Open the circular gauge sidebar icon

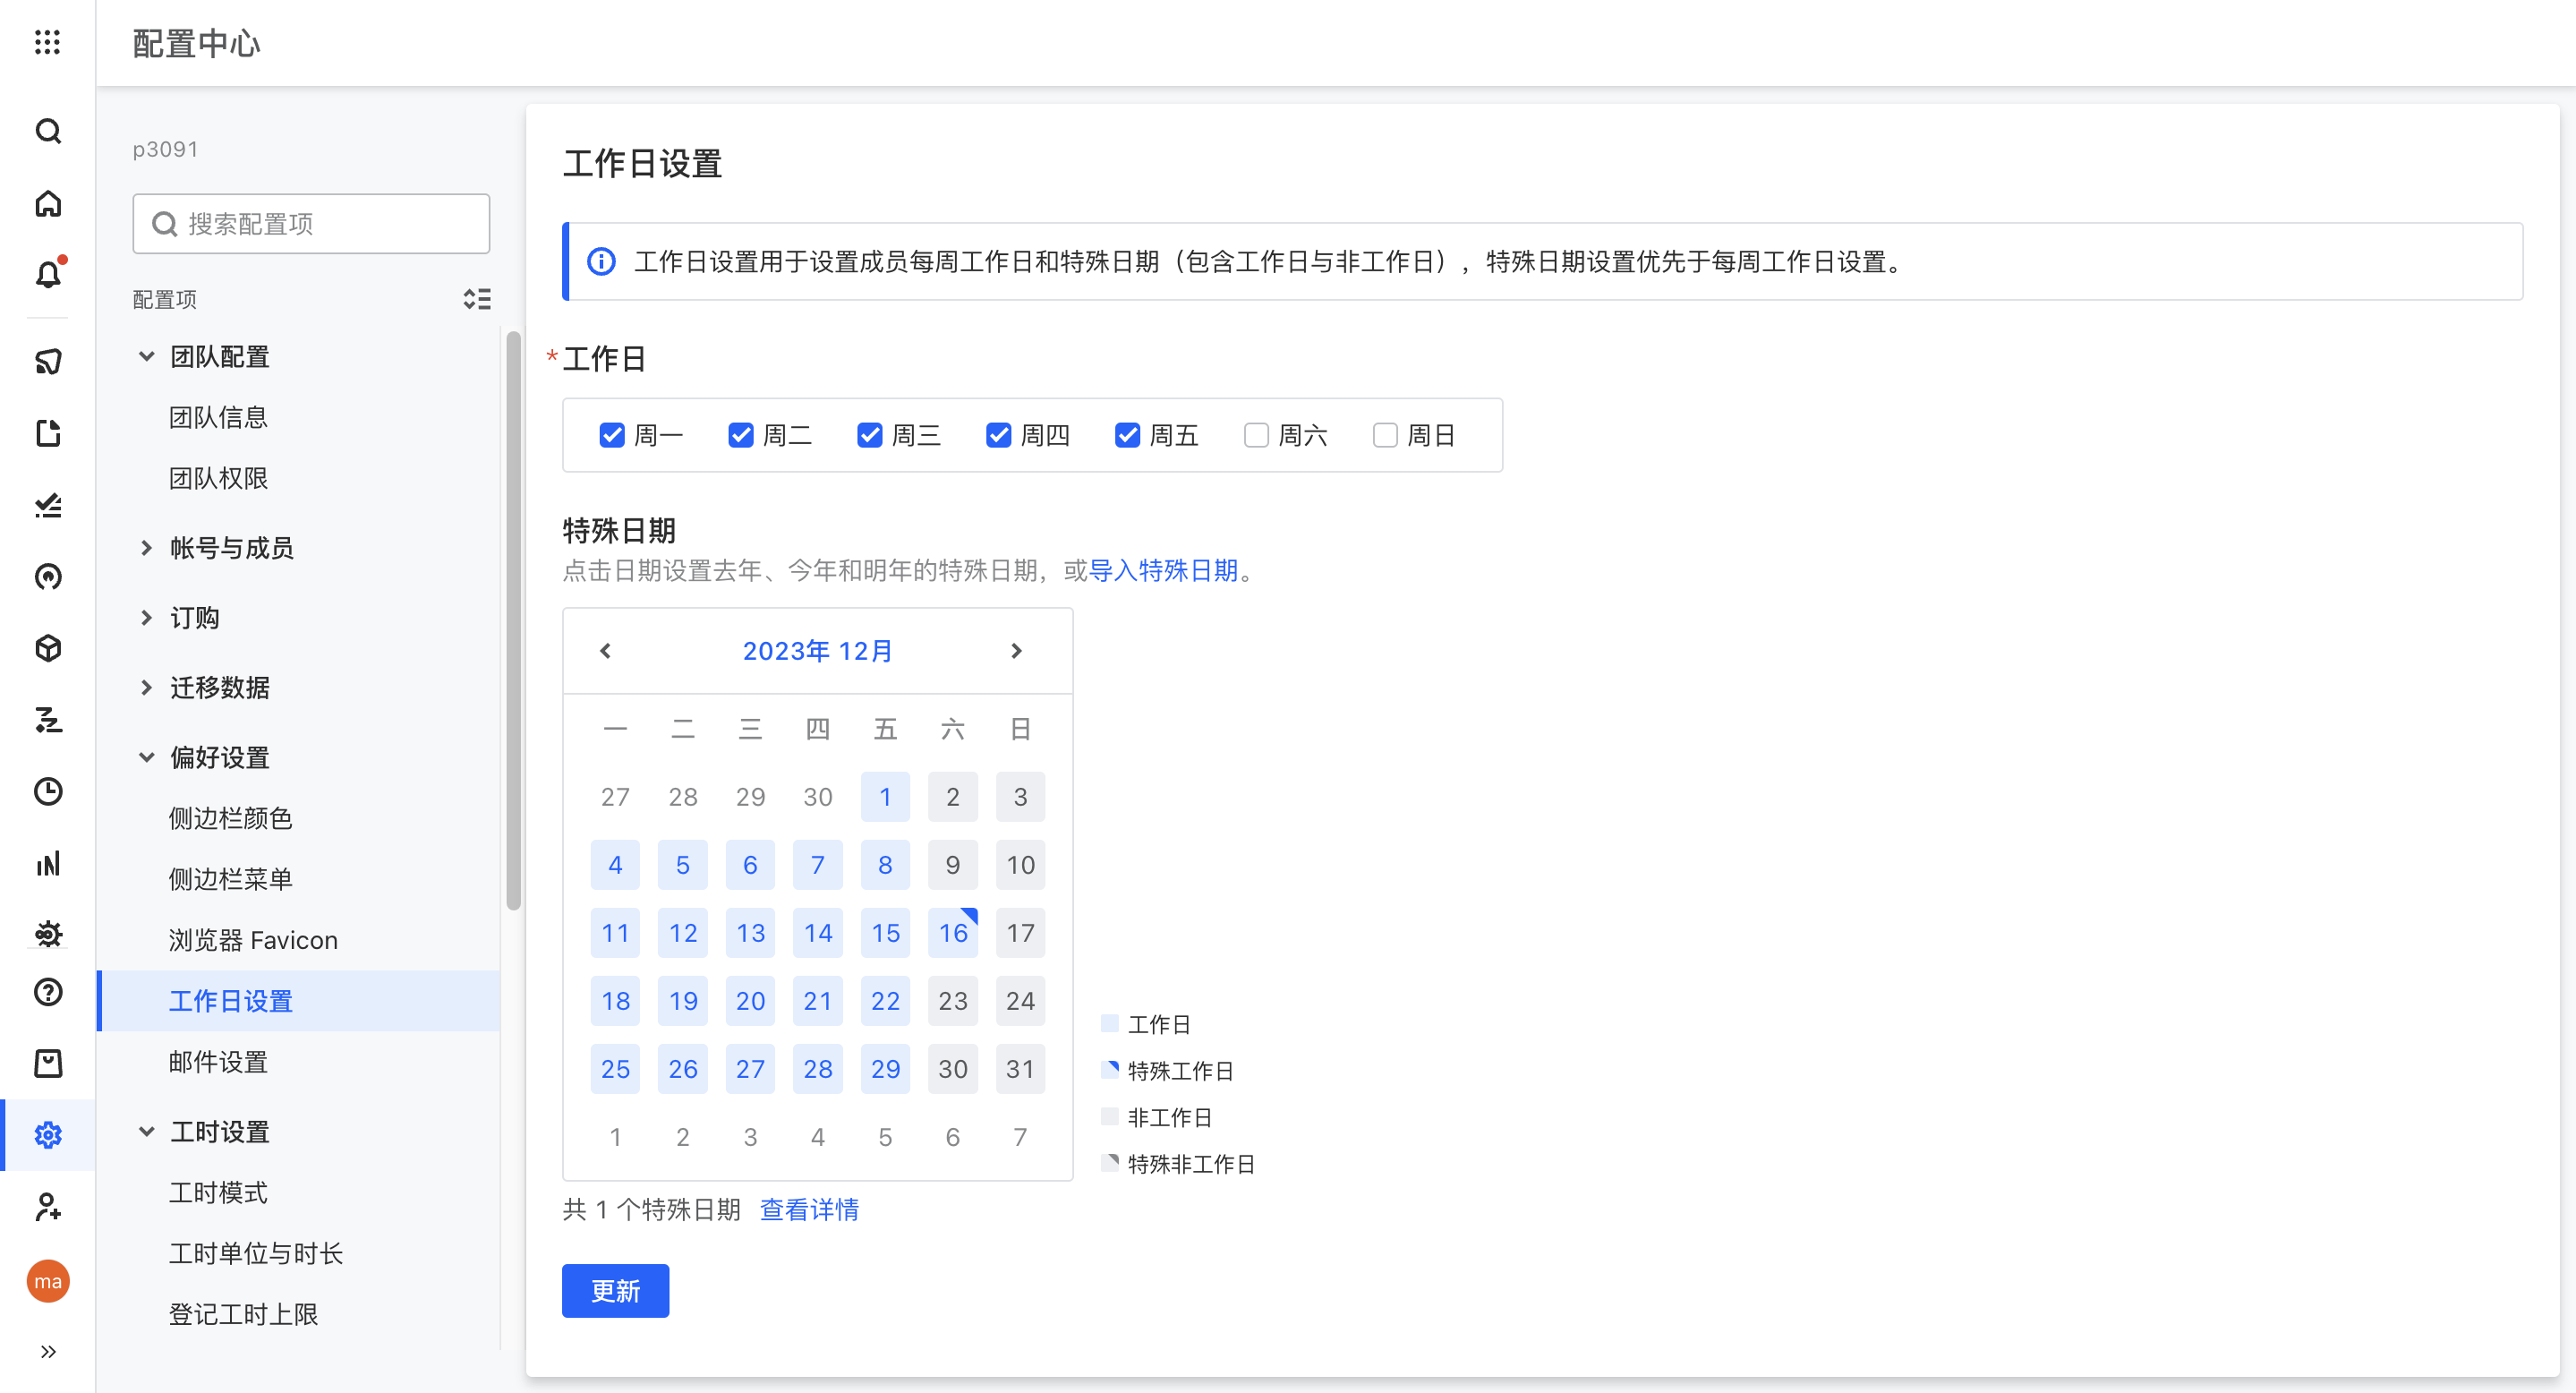pyautogui.click(x=48, y=577)
